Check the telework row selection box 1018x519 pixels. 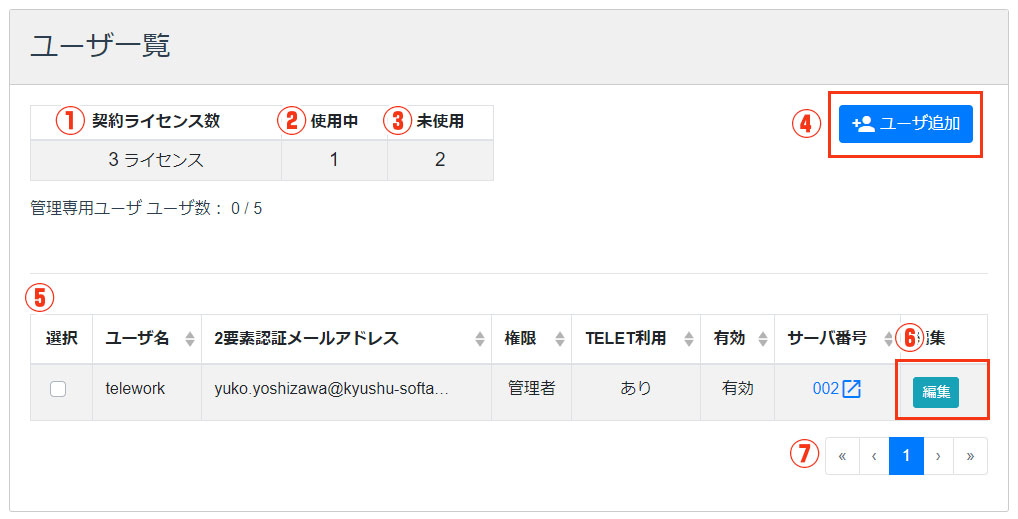(58, 389)
